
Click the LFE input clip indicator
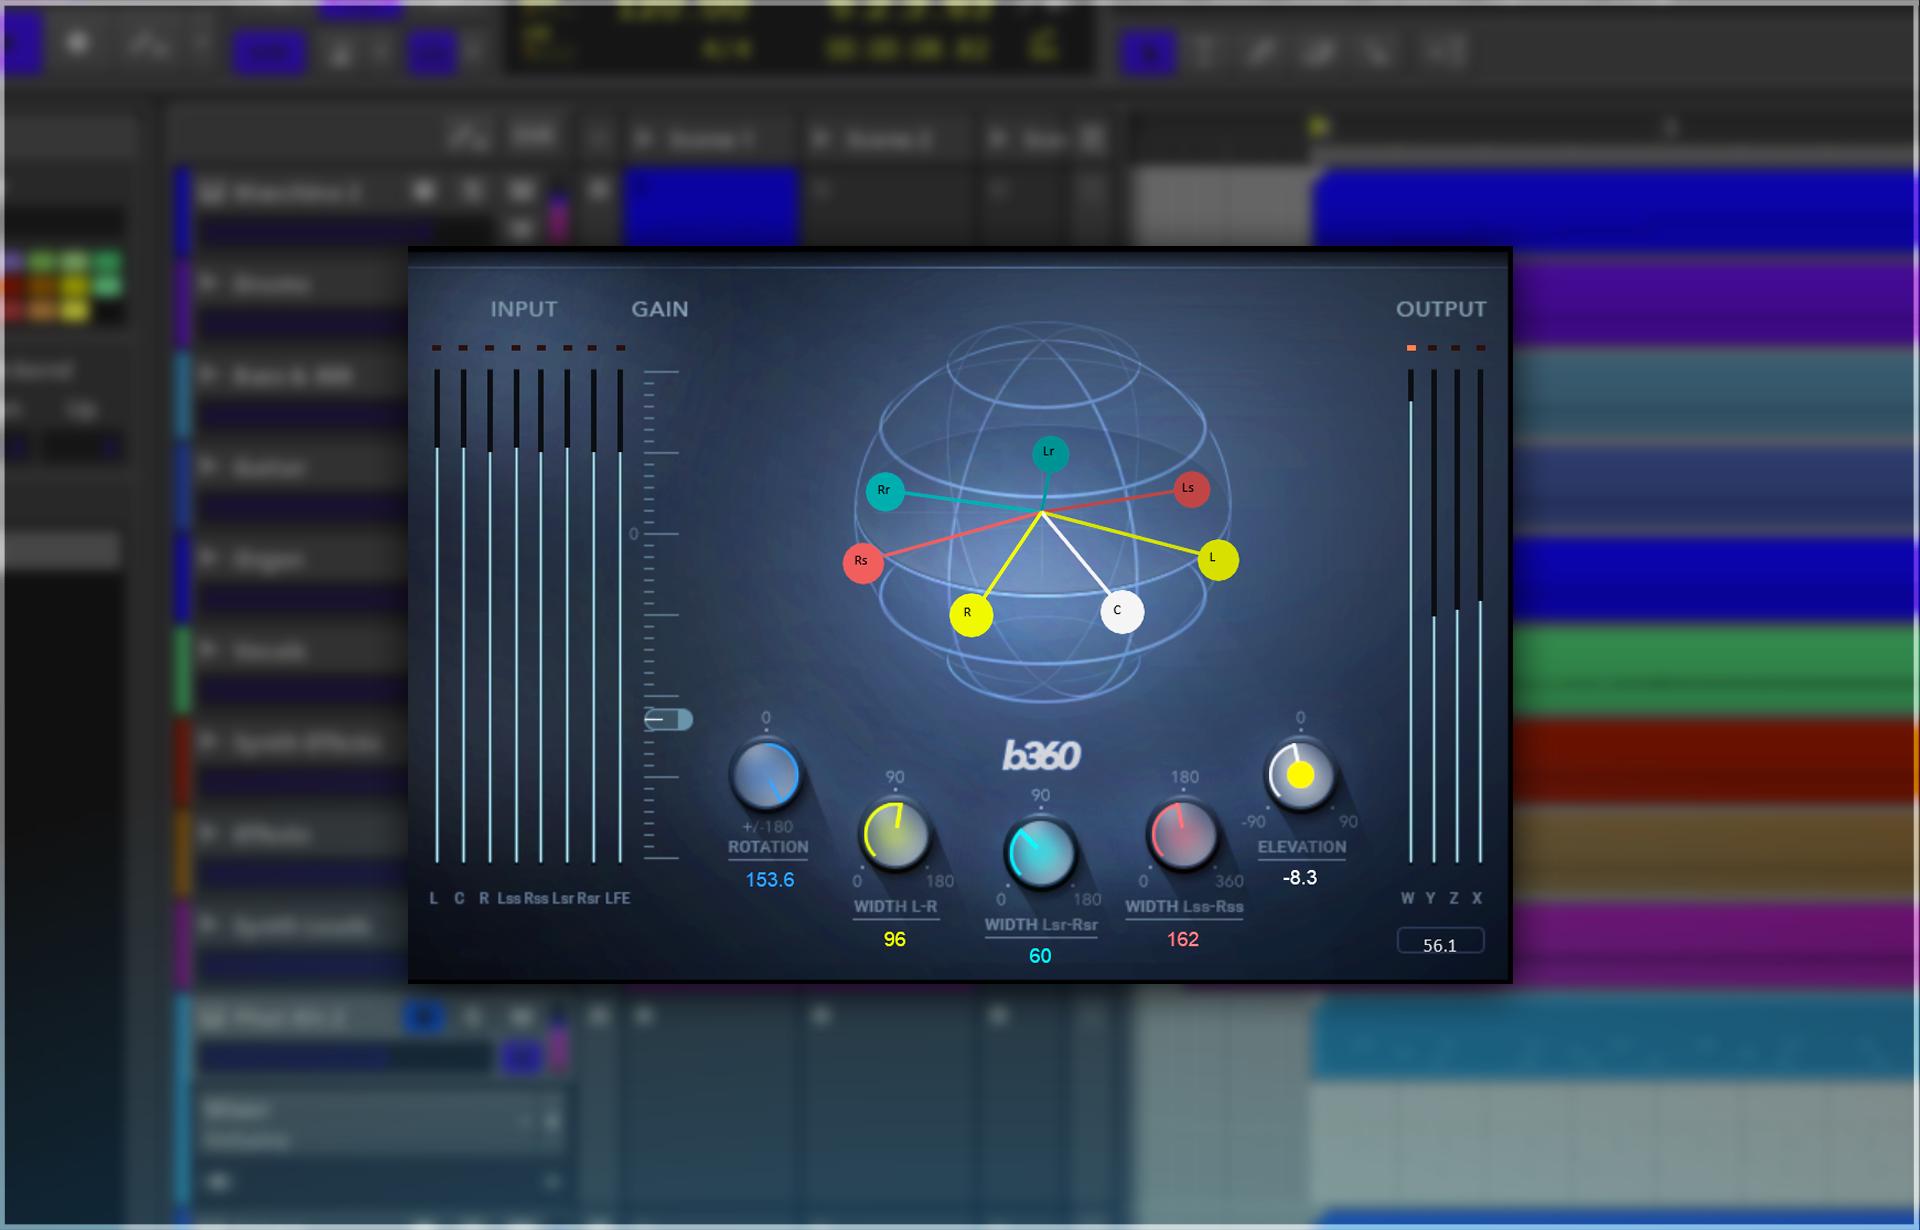621,348
